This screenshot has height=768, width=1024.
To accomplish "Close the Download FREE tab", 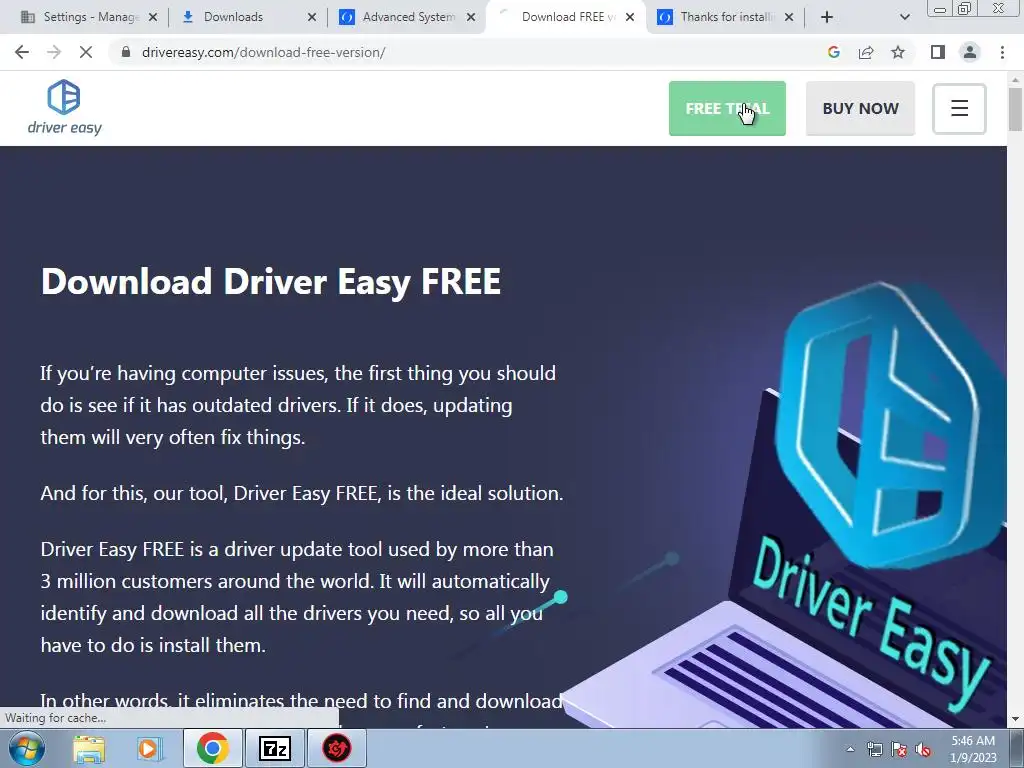I will 630,18.
